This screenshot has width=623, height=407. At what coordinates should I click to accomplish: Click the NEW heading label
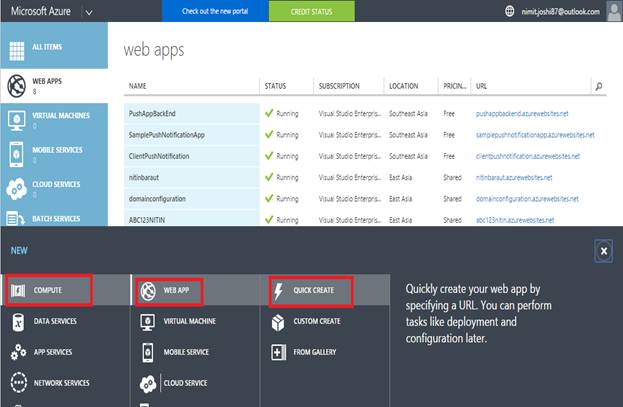[19, 251]
